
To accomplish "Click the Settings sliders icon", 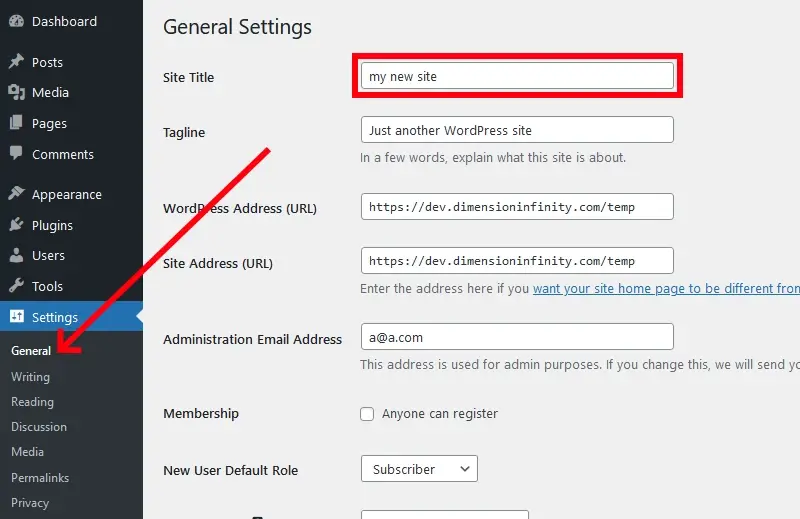I will coord(17,316).
